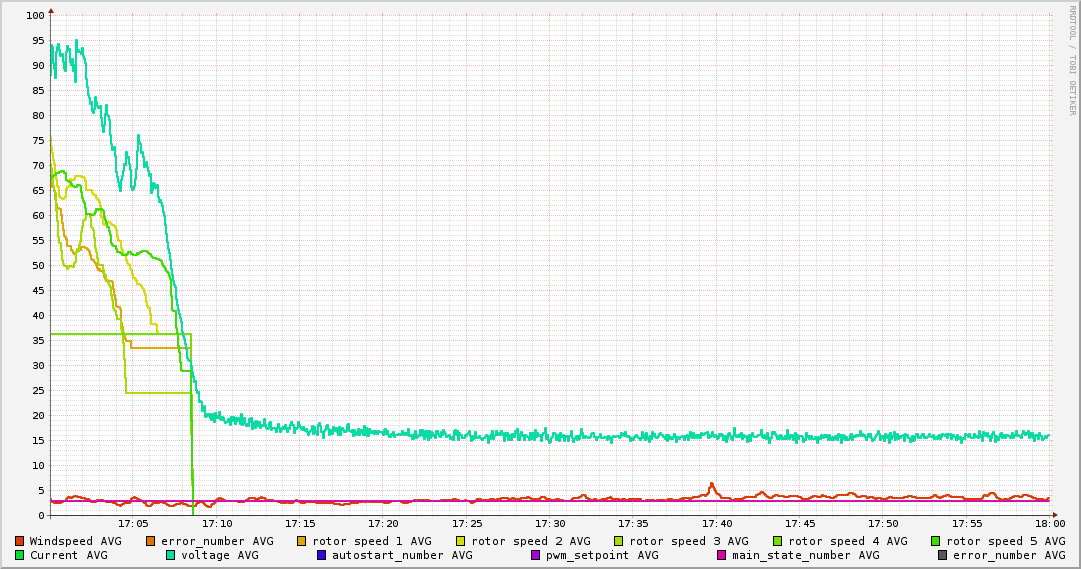Click the rotor speed 2 AVG color swatch
This screenshot has height=569, width=1081.
461,541
